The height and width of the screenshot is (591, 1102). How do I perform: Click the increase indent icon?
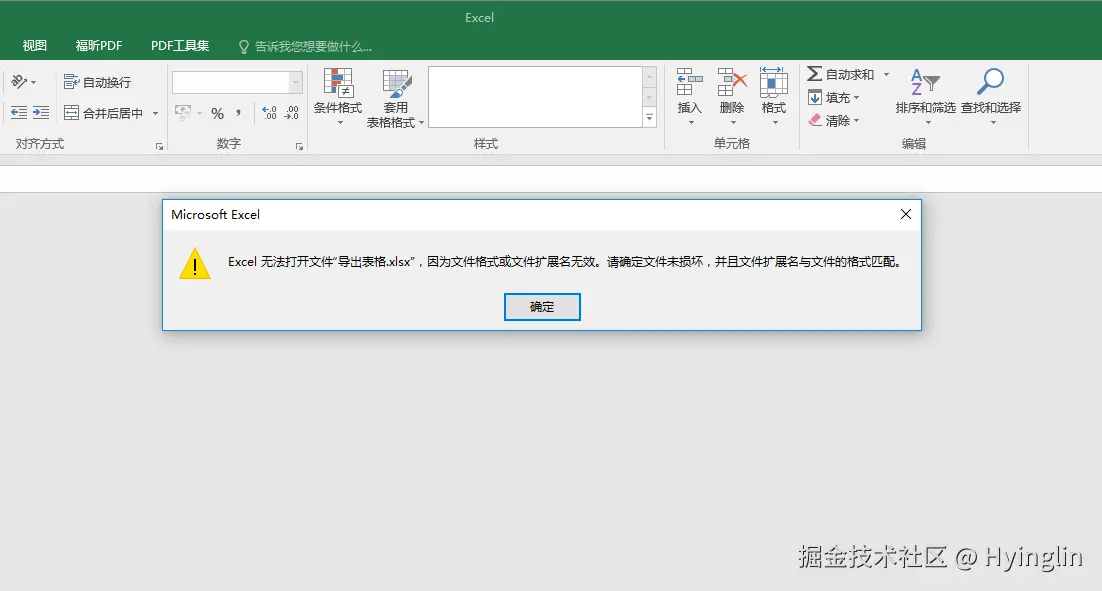[x=41, y=112]
